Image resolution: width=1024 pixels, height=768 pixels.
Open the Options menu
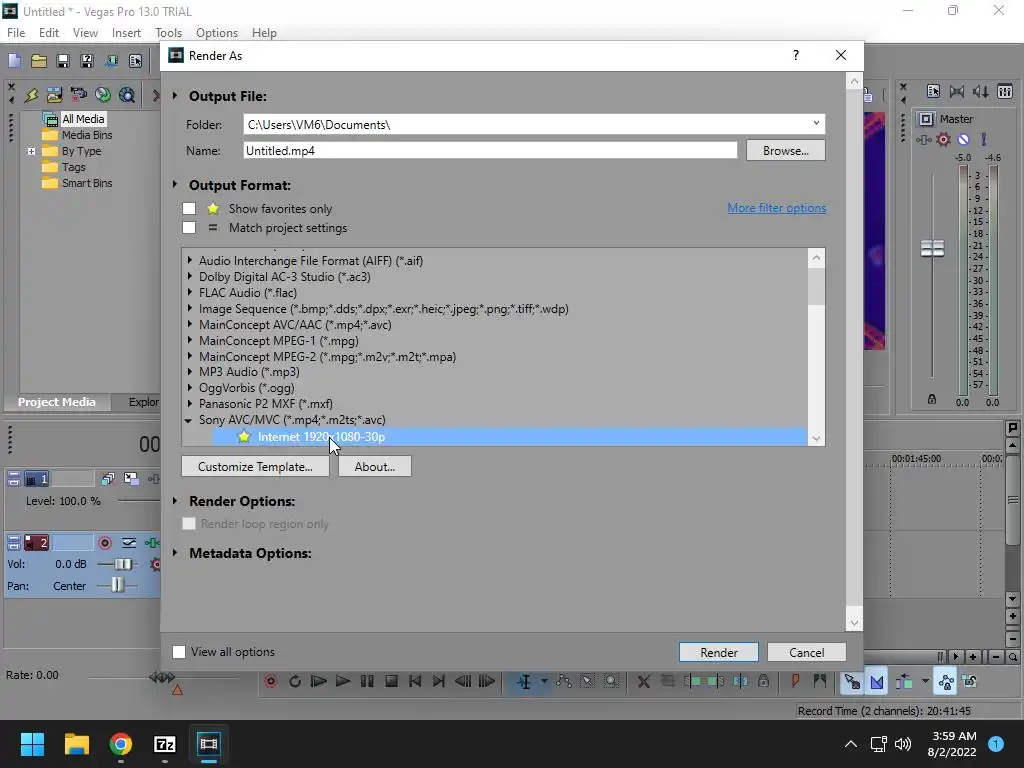pyautogui.click(x=217, y=33)
